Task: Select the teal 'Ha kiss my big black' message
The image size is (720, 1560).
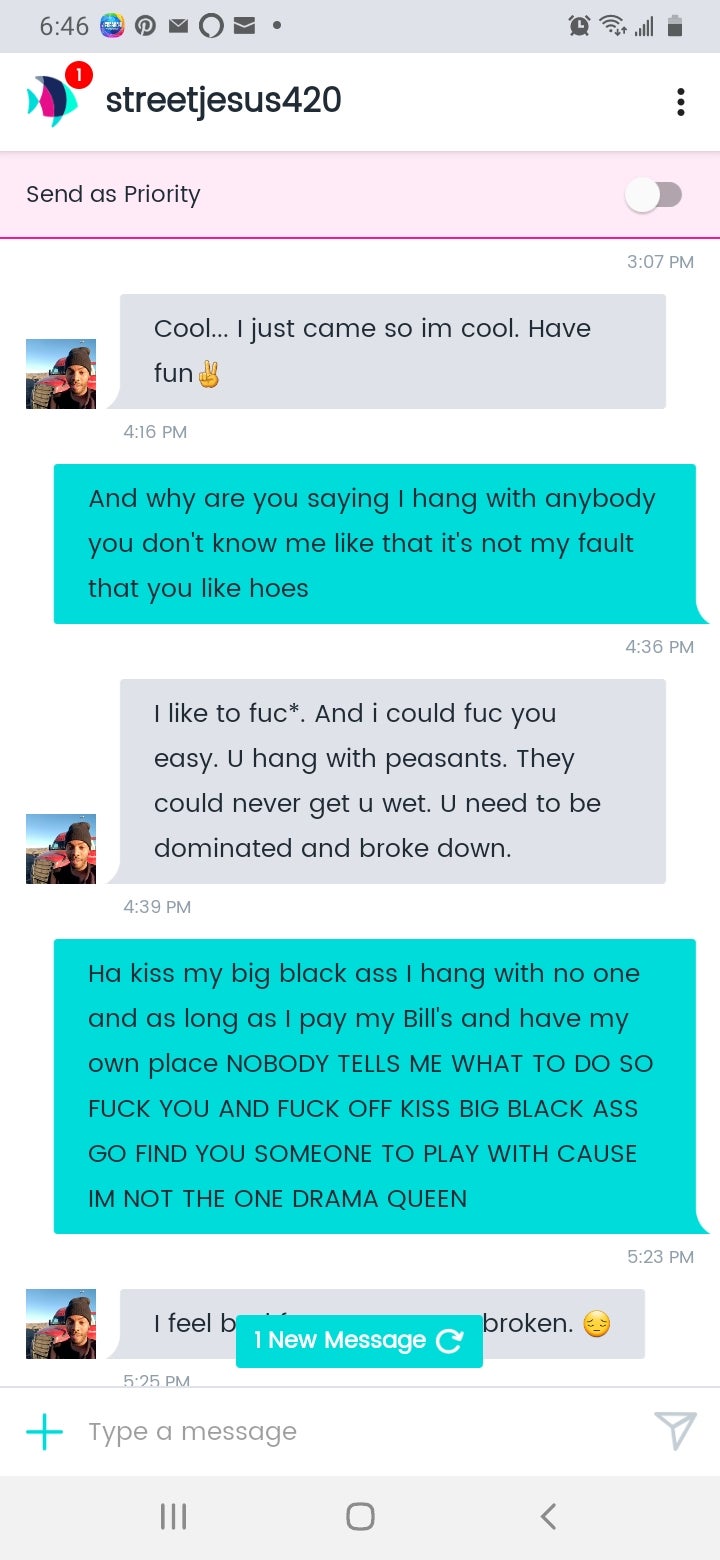Action: click(x=375, y=1086)
